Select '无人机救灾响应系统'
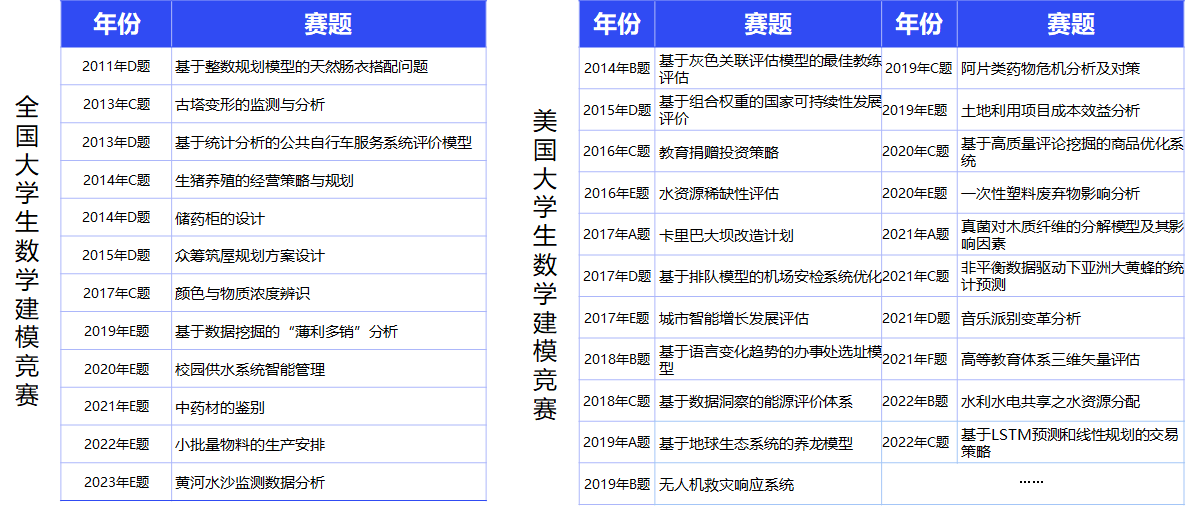Image resolution: width=1186 pixels, height=506 pixels. [x=726, y=485]
